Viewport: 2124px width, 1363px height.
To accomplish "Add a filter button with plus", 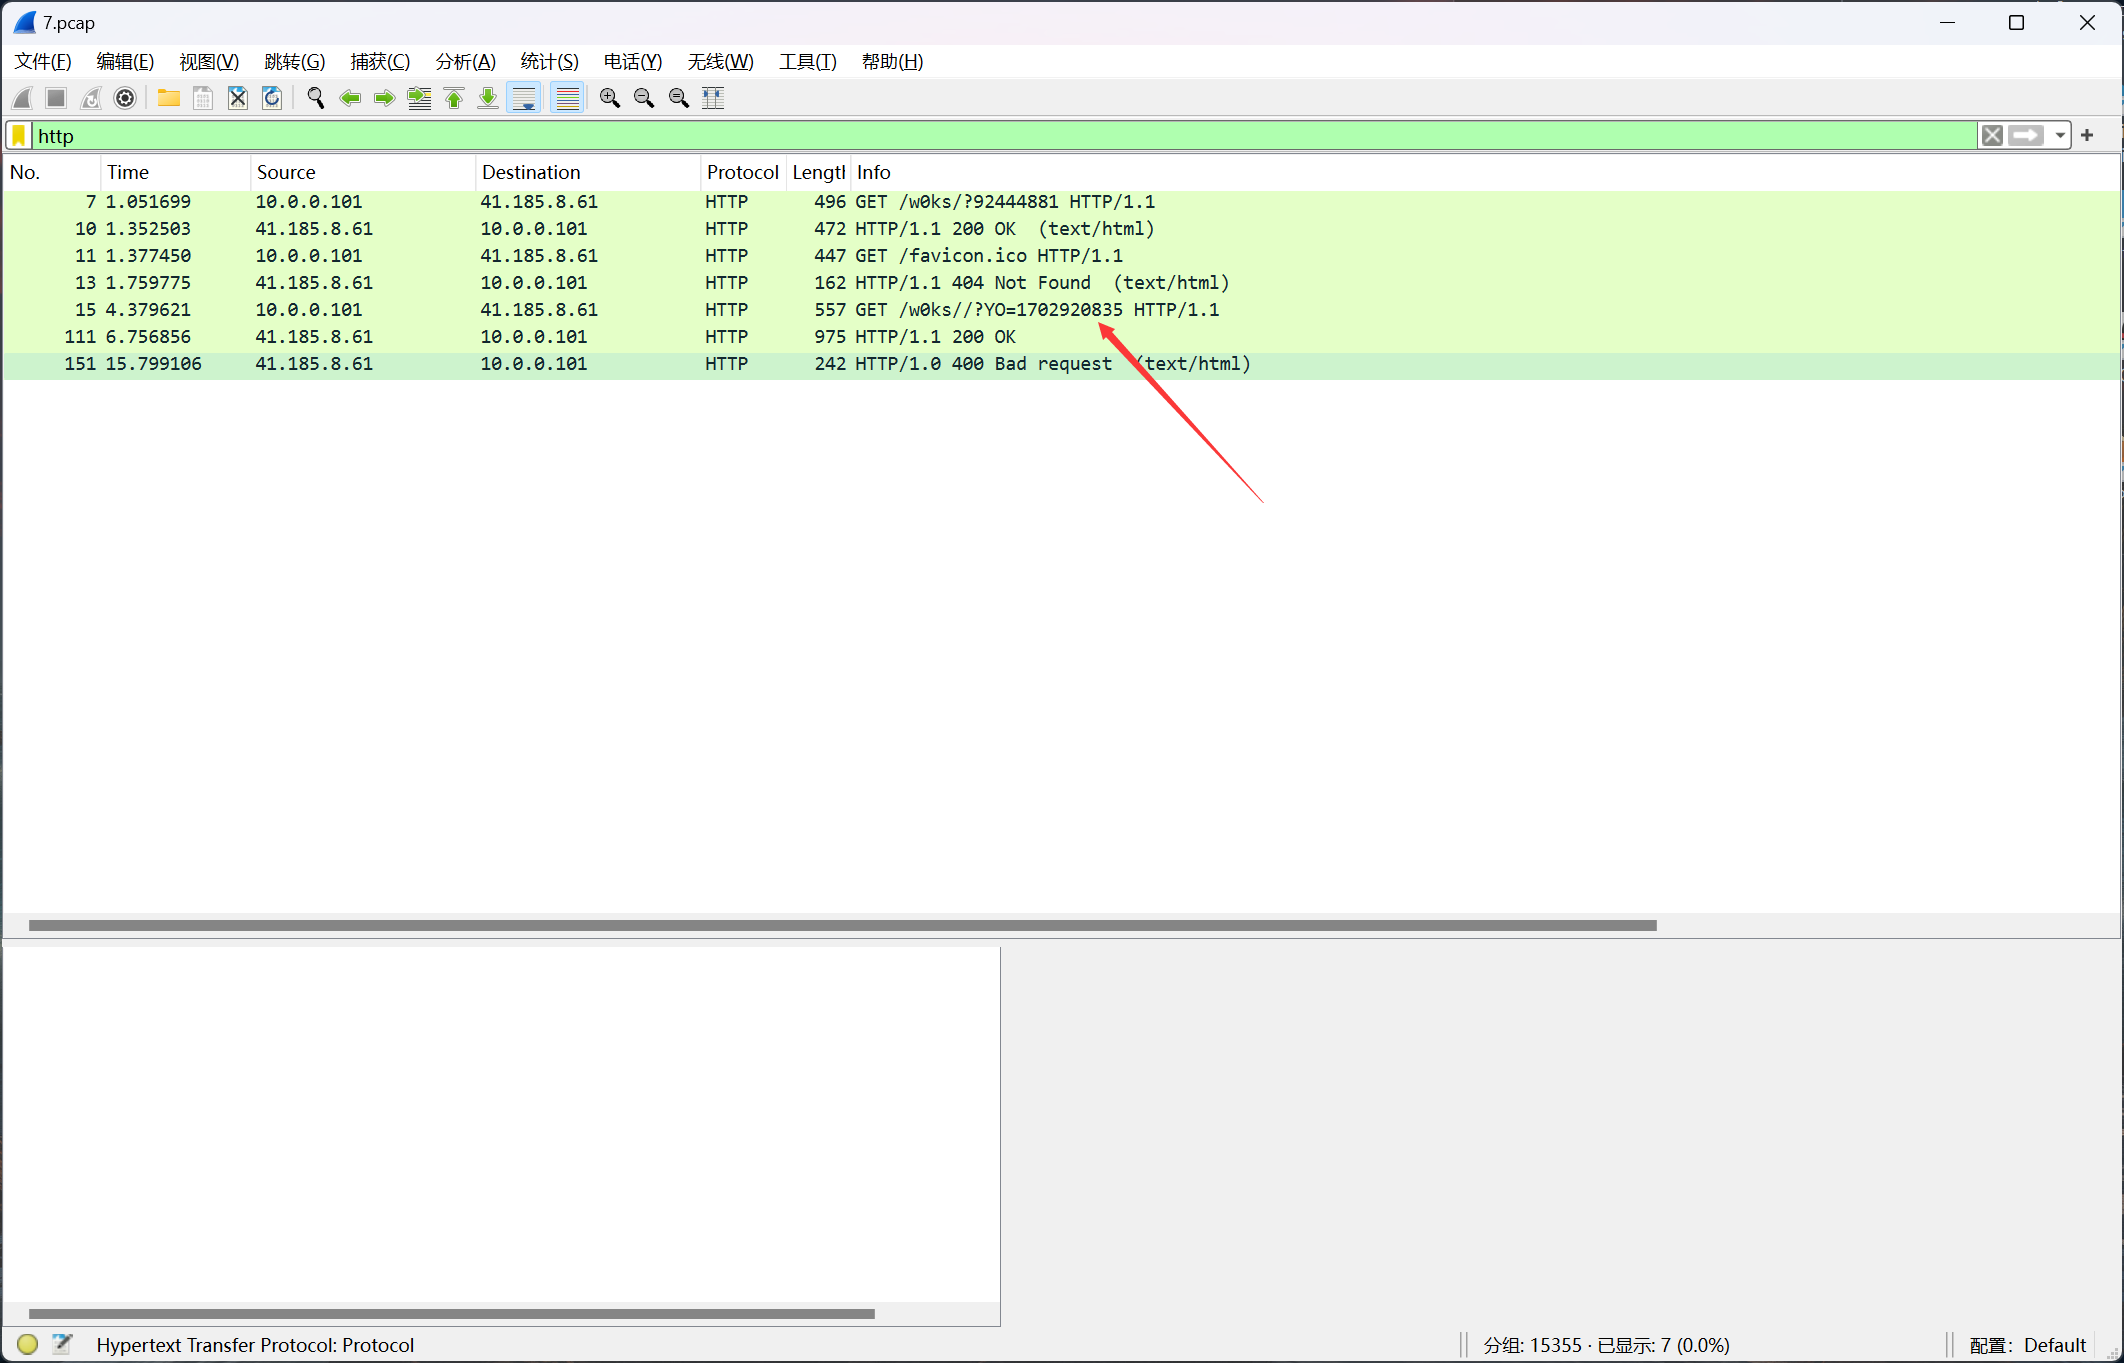I will 2087,136.
